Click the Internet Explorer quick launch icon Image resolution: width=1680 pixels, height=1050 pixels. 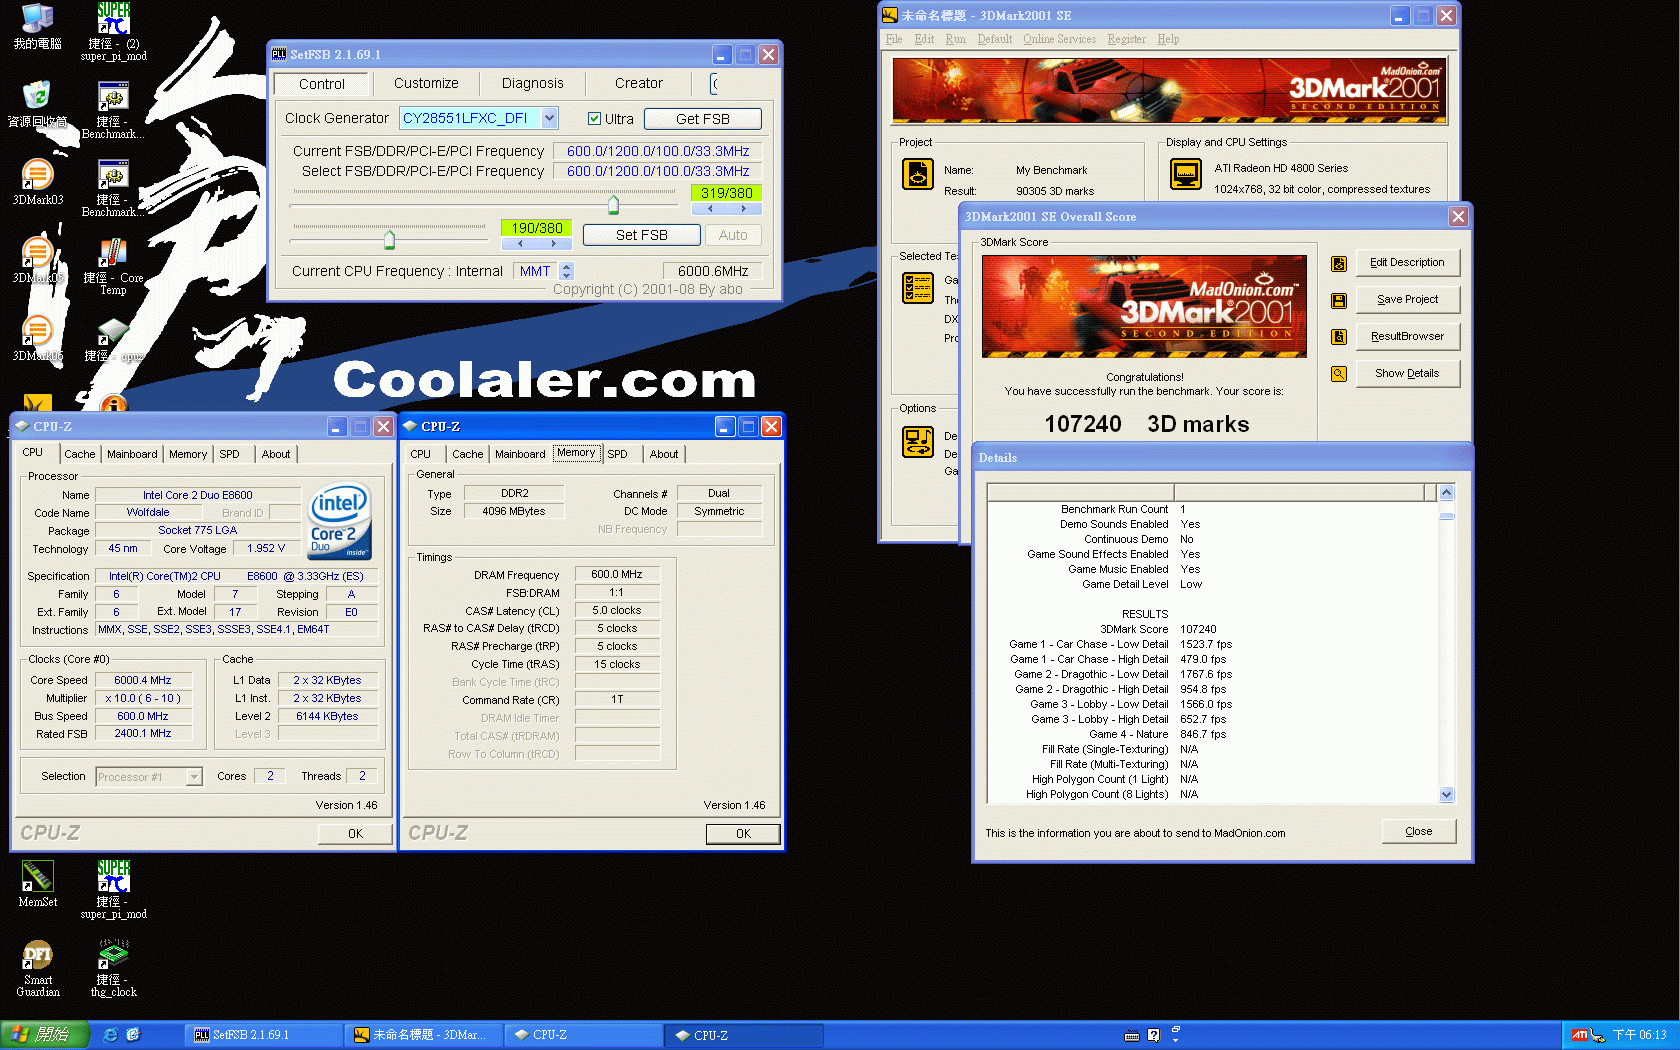coord(111,1035)
